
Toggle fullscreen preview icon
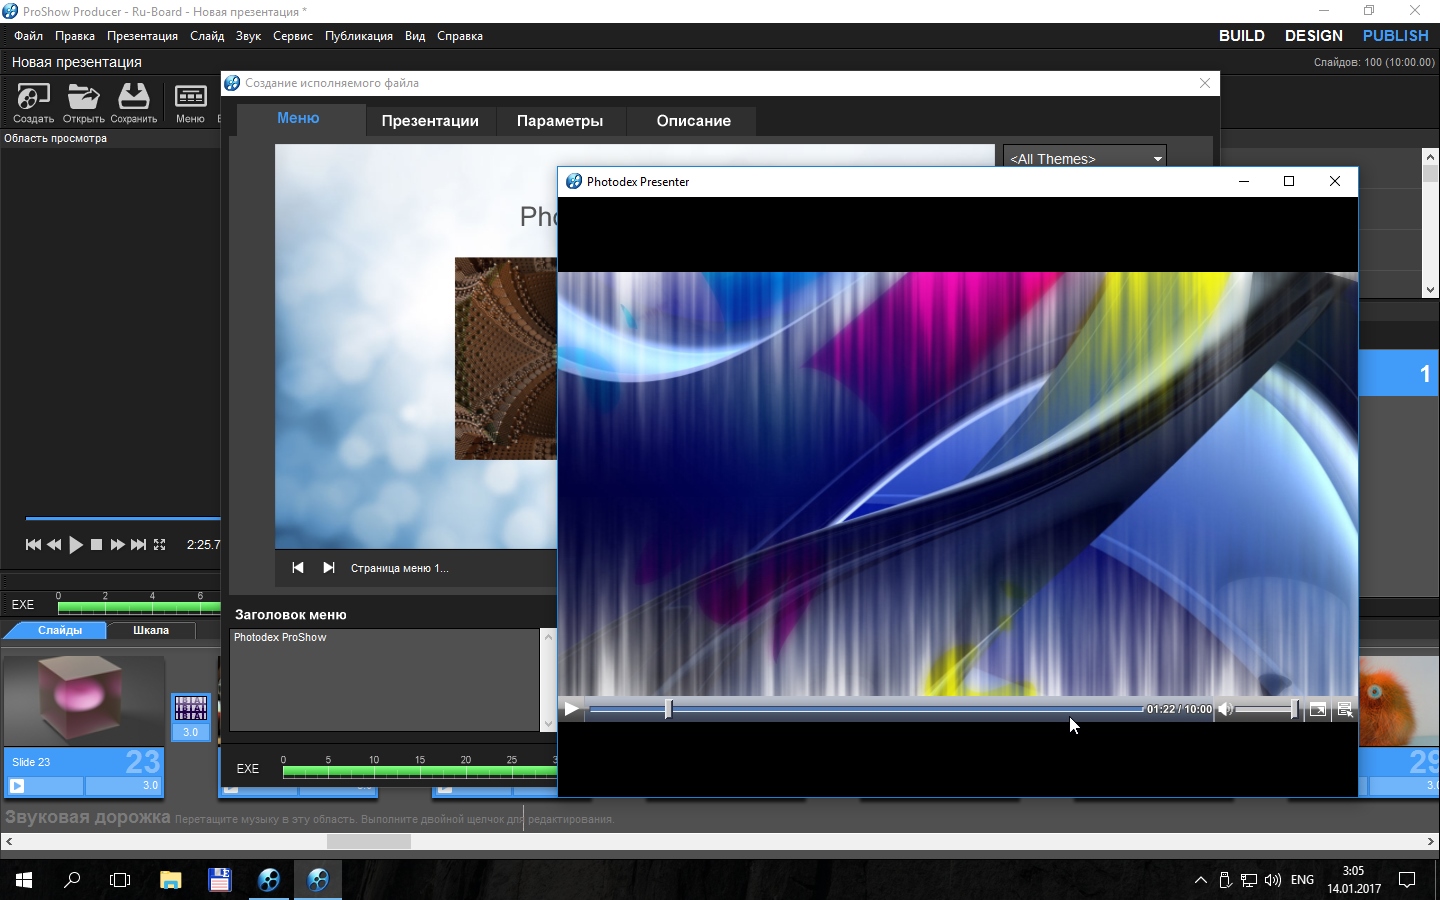point(160,545)
